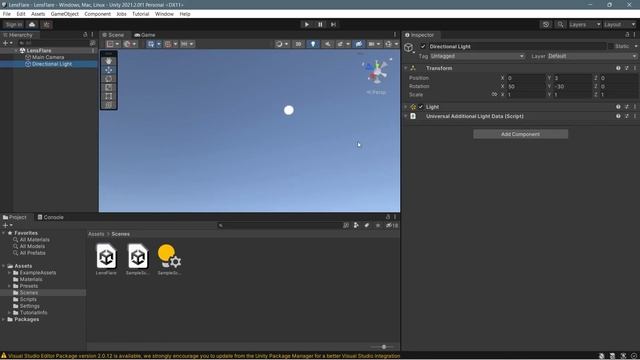Select Main Camera in Hierarchy
Screen dimensions: 640x360
click(x=48, y=58)
